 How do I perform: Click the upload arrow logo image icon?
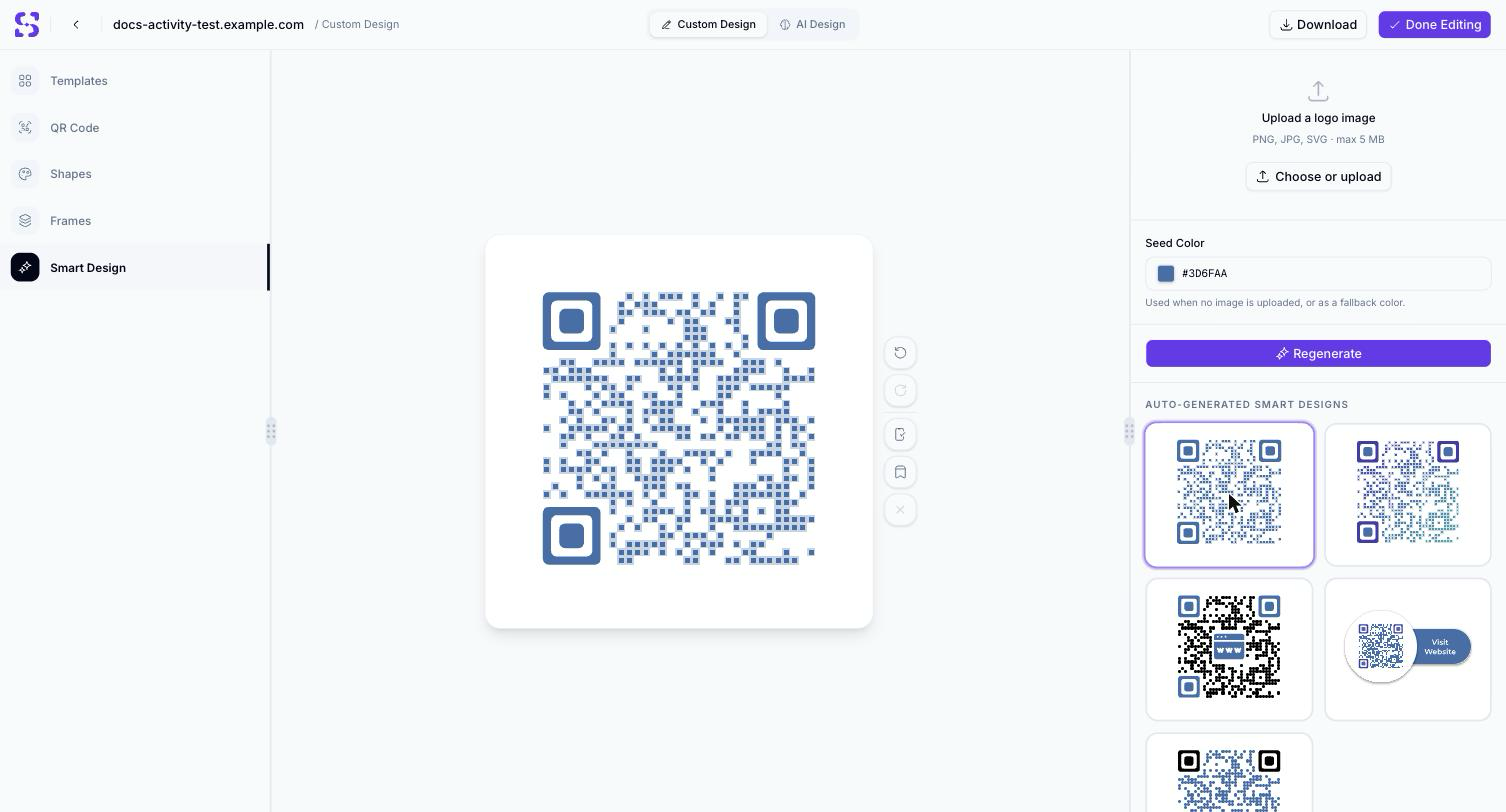point(1318,91)
